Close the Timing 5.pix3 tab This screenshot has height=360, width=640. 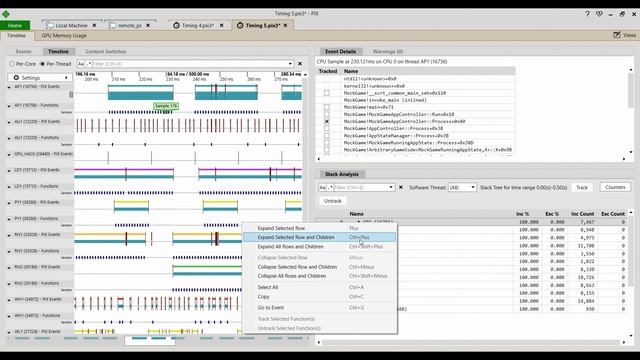pos(285,25)
